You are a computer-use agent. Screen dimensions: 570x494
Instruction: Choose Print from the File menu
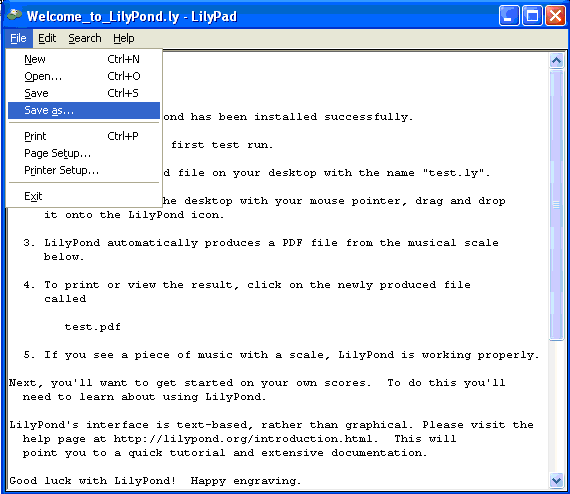click(84, 136)
